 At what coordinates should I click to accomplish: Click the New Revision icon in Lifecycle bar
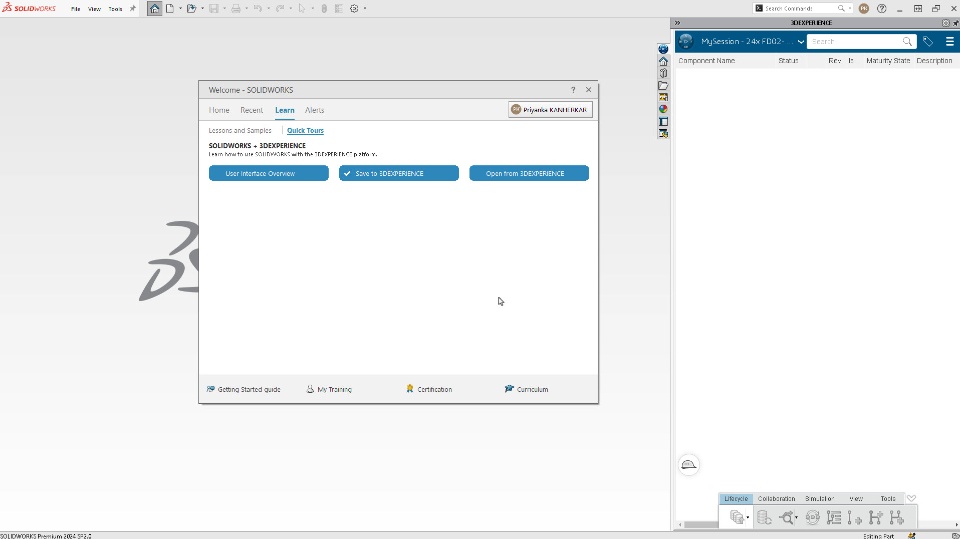tap(855, 518)
